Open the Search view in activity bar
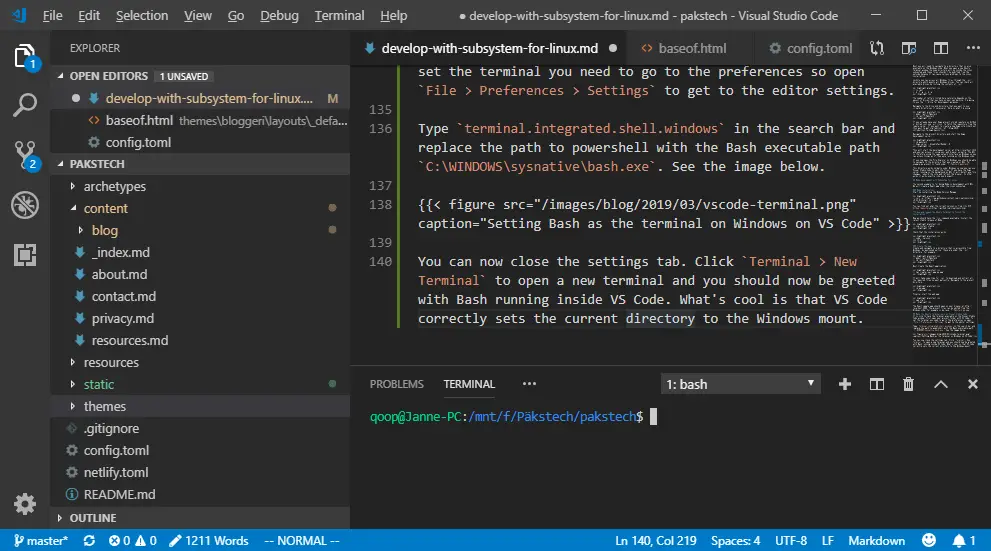 [x=25, y=105]
